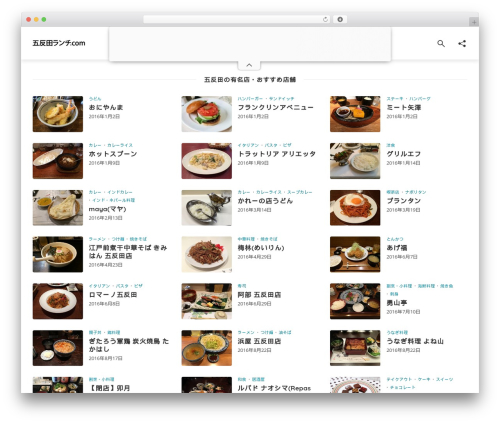Click the curry thumbnail for ホットスプーン
The width and height of the screenshot is (500, 423).
[58, 161]
